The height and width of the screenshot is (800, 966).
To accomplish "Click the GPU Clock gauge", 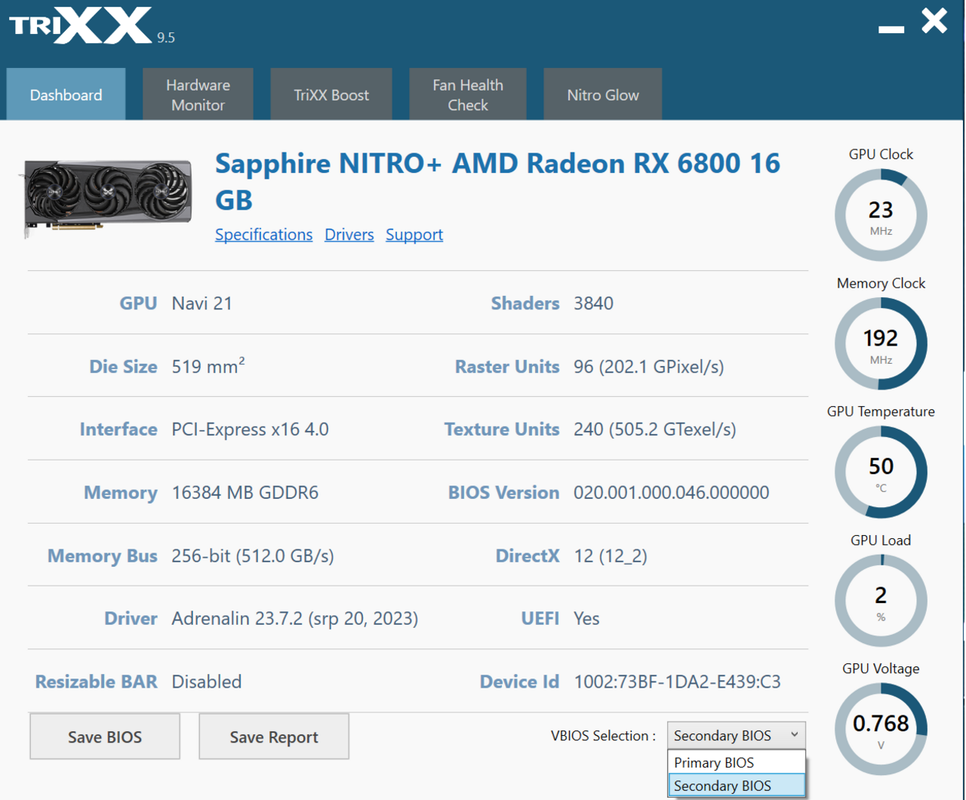I will [880, 215].
